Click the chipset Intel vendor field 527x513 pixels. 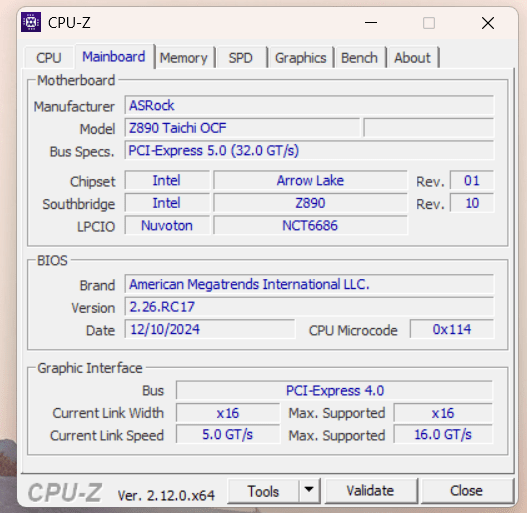(x=167, y=181)
